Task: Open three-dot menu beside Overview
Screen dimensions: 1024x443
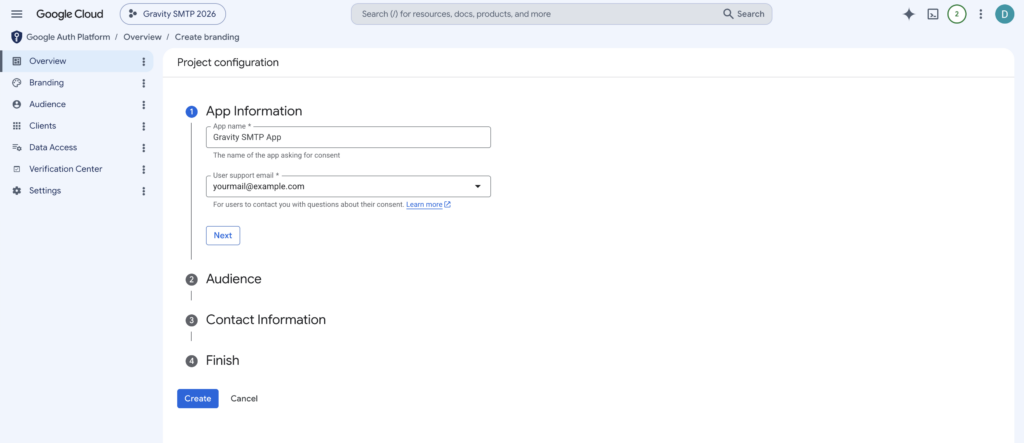Action: pyautogui.click(x=144, y=61)
